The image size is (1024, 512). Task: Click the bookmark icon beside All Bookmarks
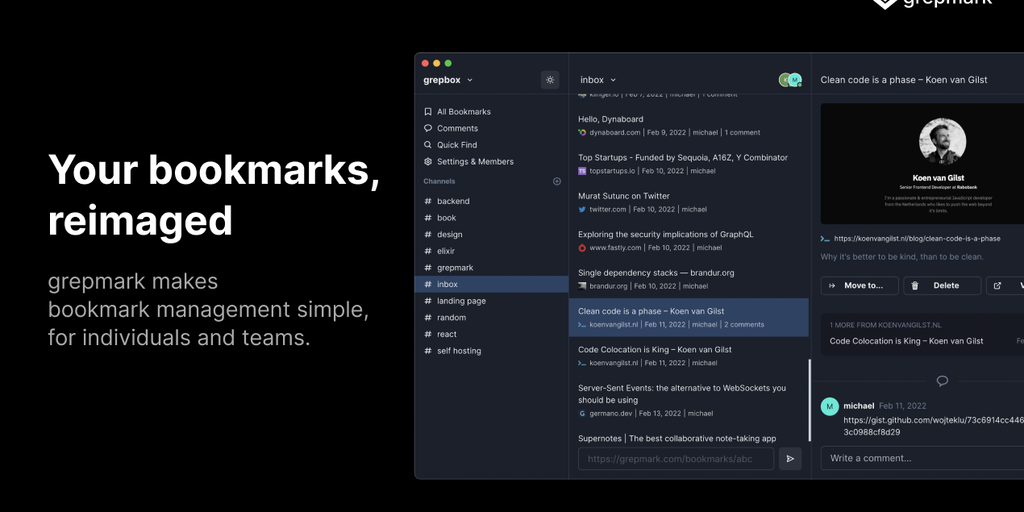428,112
